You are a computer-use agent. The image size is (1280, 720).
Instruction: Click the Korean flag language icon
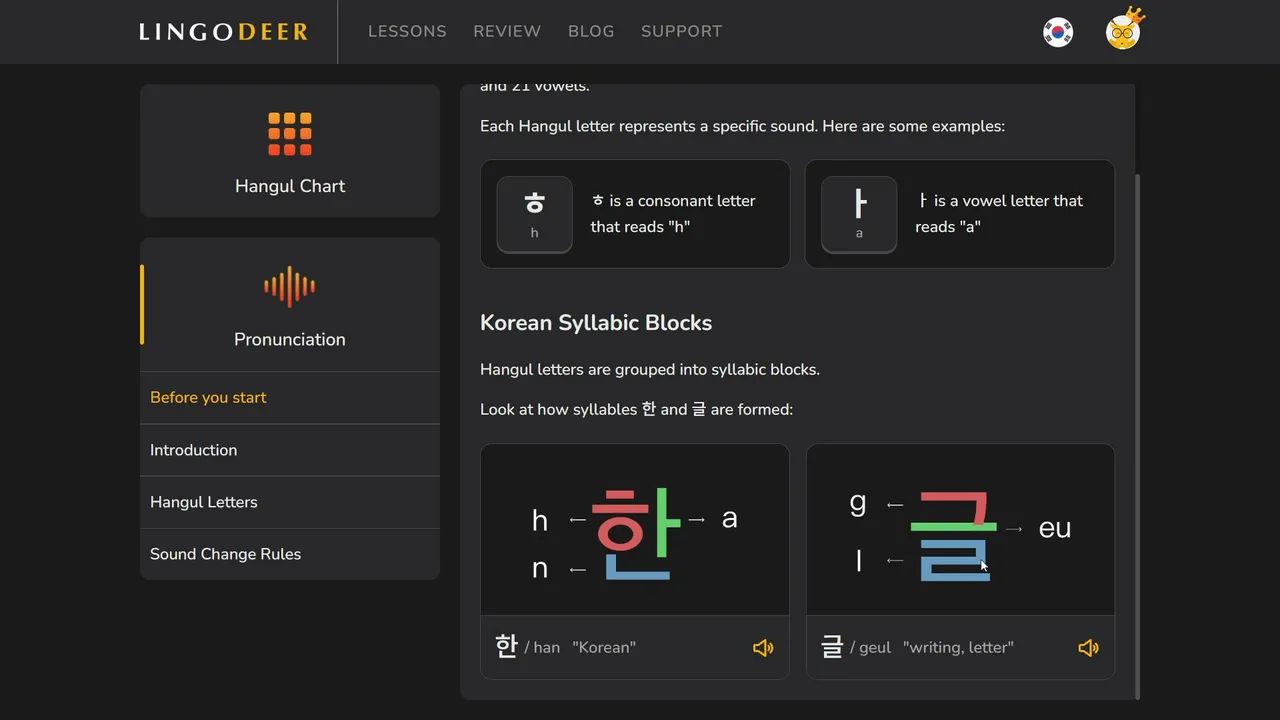click(x=1058, y=32)
